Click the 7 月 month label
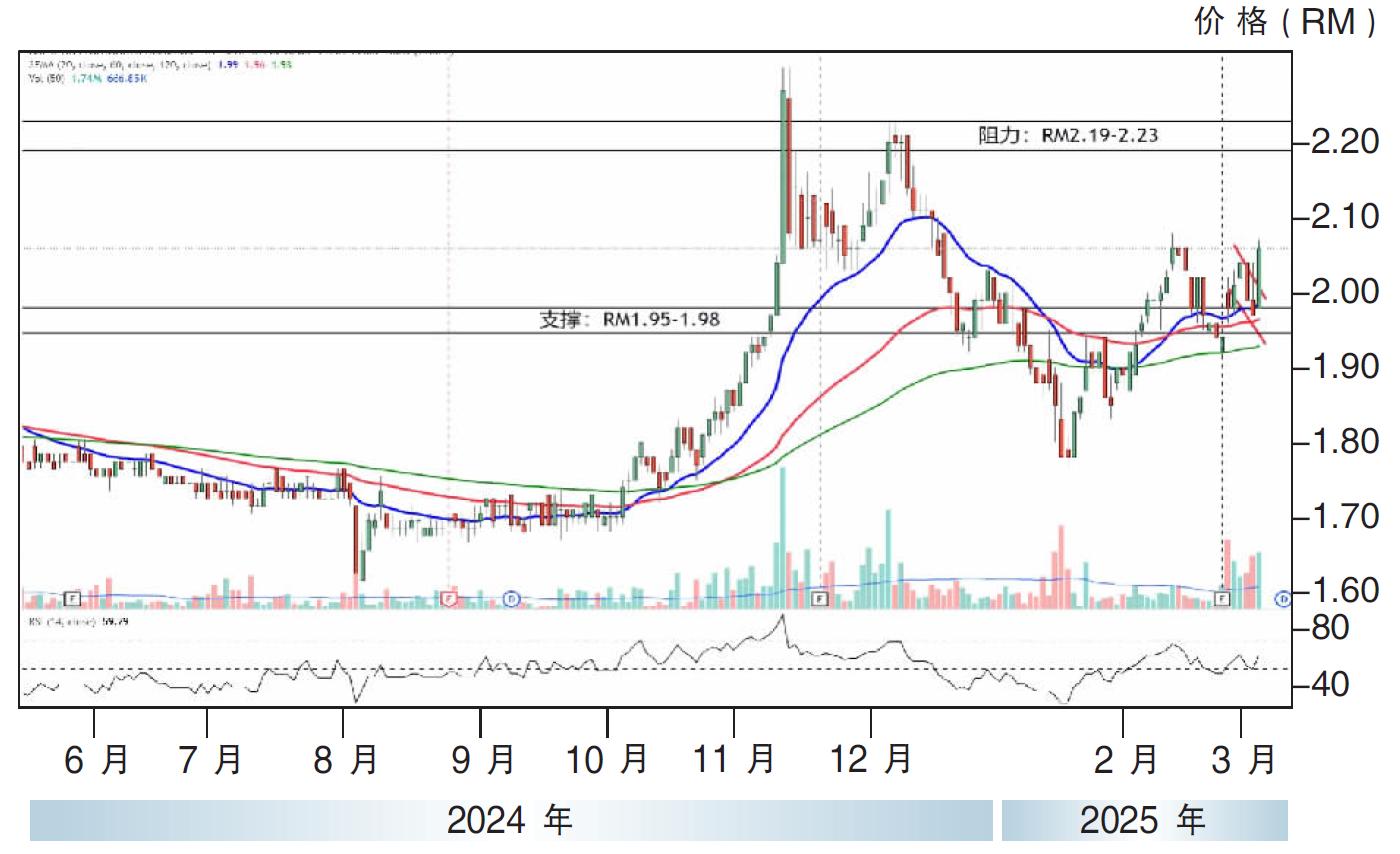The width and height of the screenshot is (1400, 854). [210, 761]
